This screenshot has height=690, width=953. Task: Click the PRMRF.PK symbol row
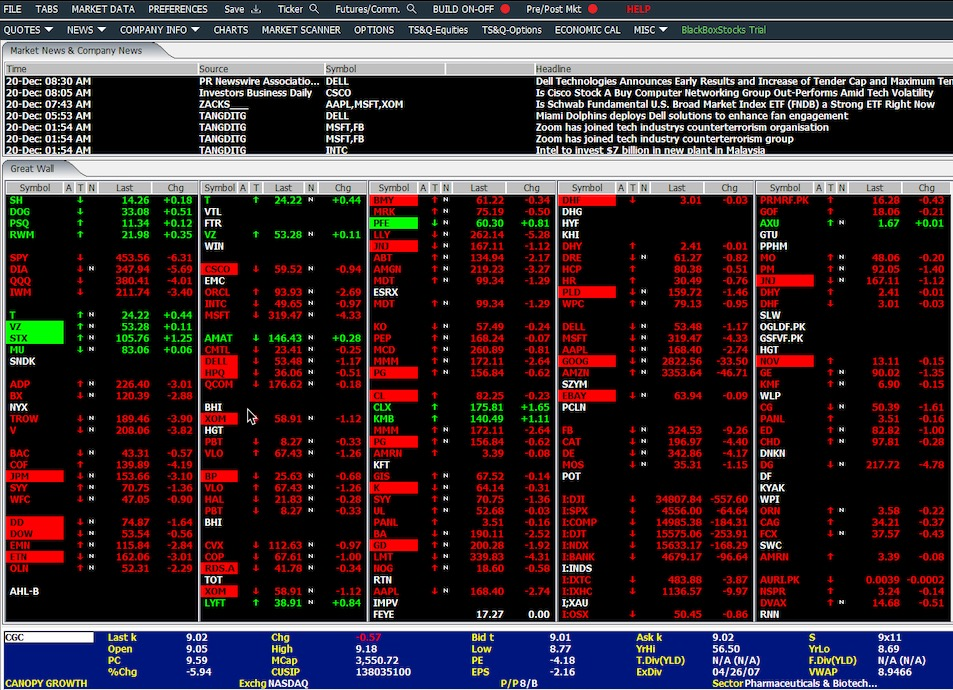point(853,200)
